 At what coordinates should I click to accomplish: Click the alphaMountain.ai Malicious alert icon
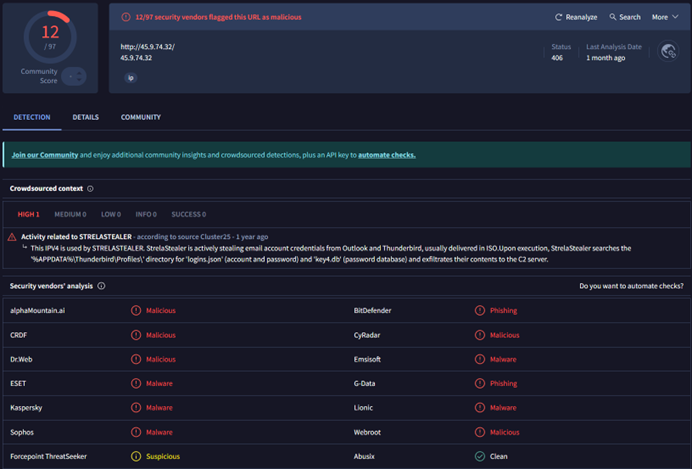coord(136,311)
